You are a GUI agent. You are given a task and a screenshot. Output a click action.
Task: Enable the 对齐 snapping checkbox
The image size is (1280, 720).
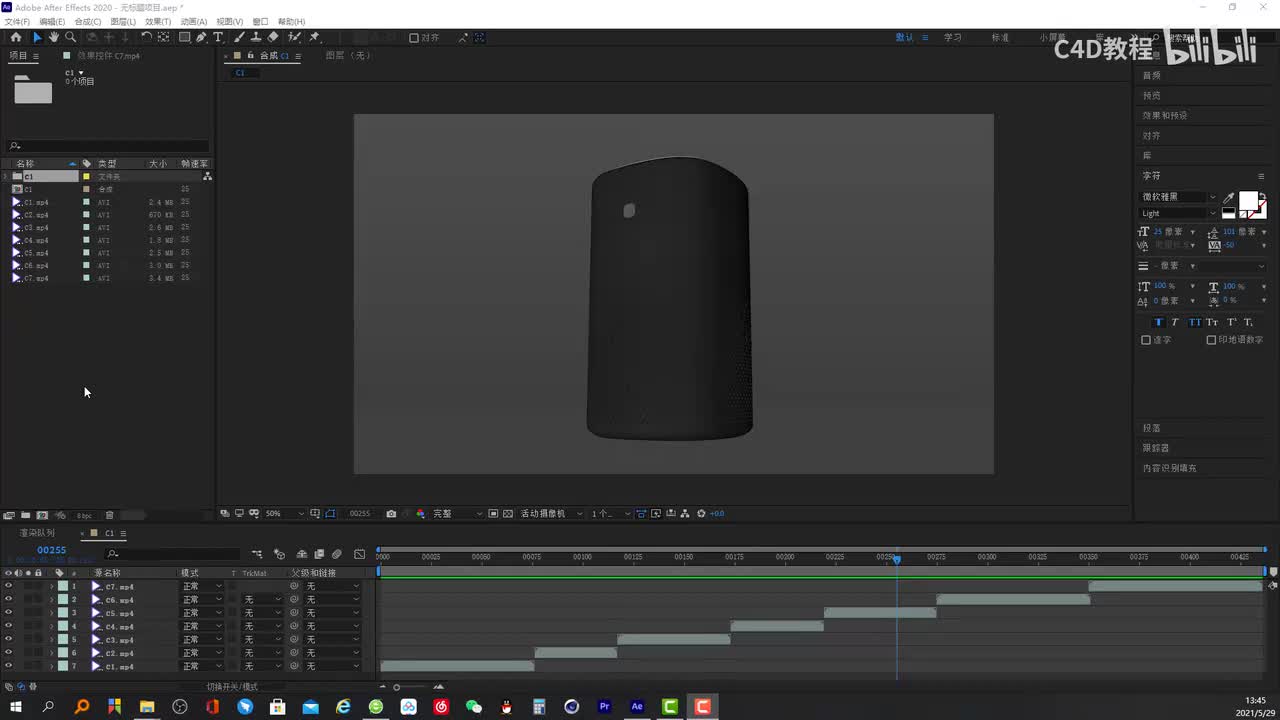pos(414,38)
